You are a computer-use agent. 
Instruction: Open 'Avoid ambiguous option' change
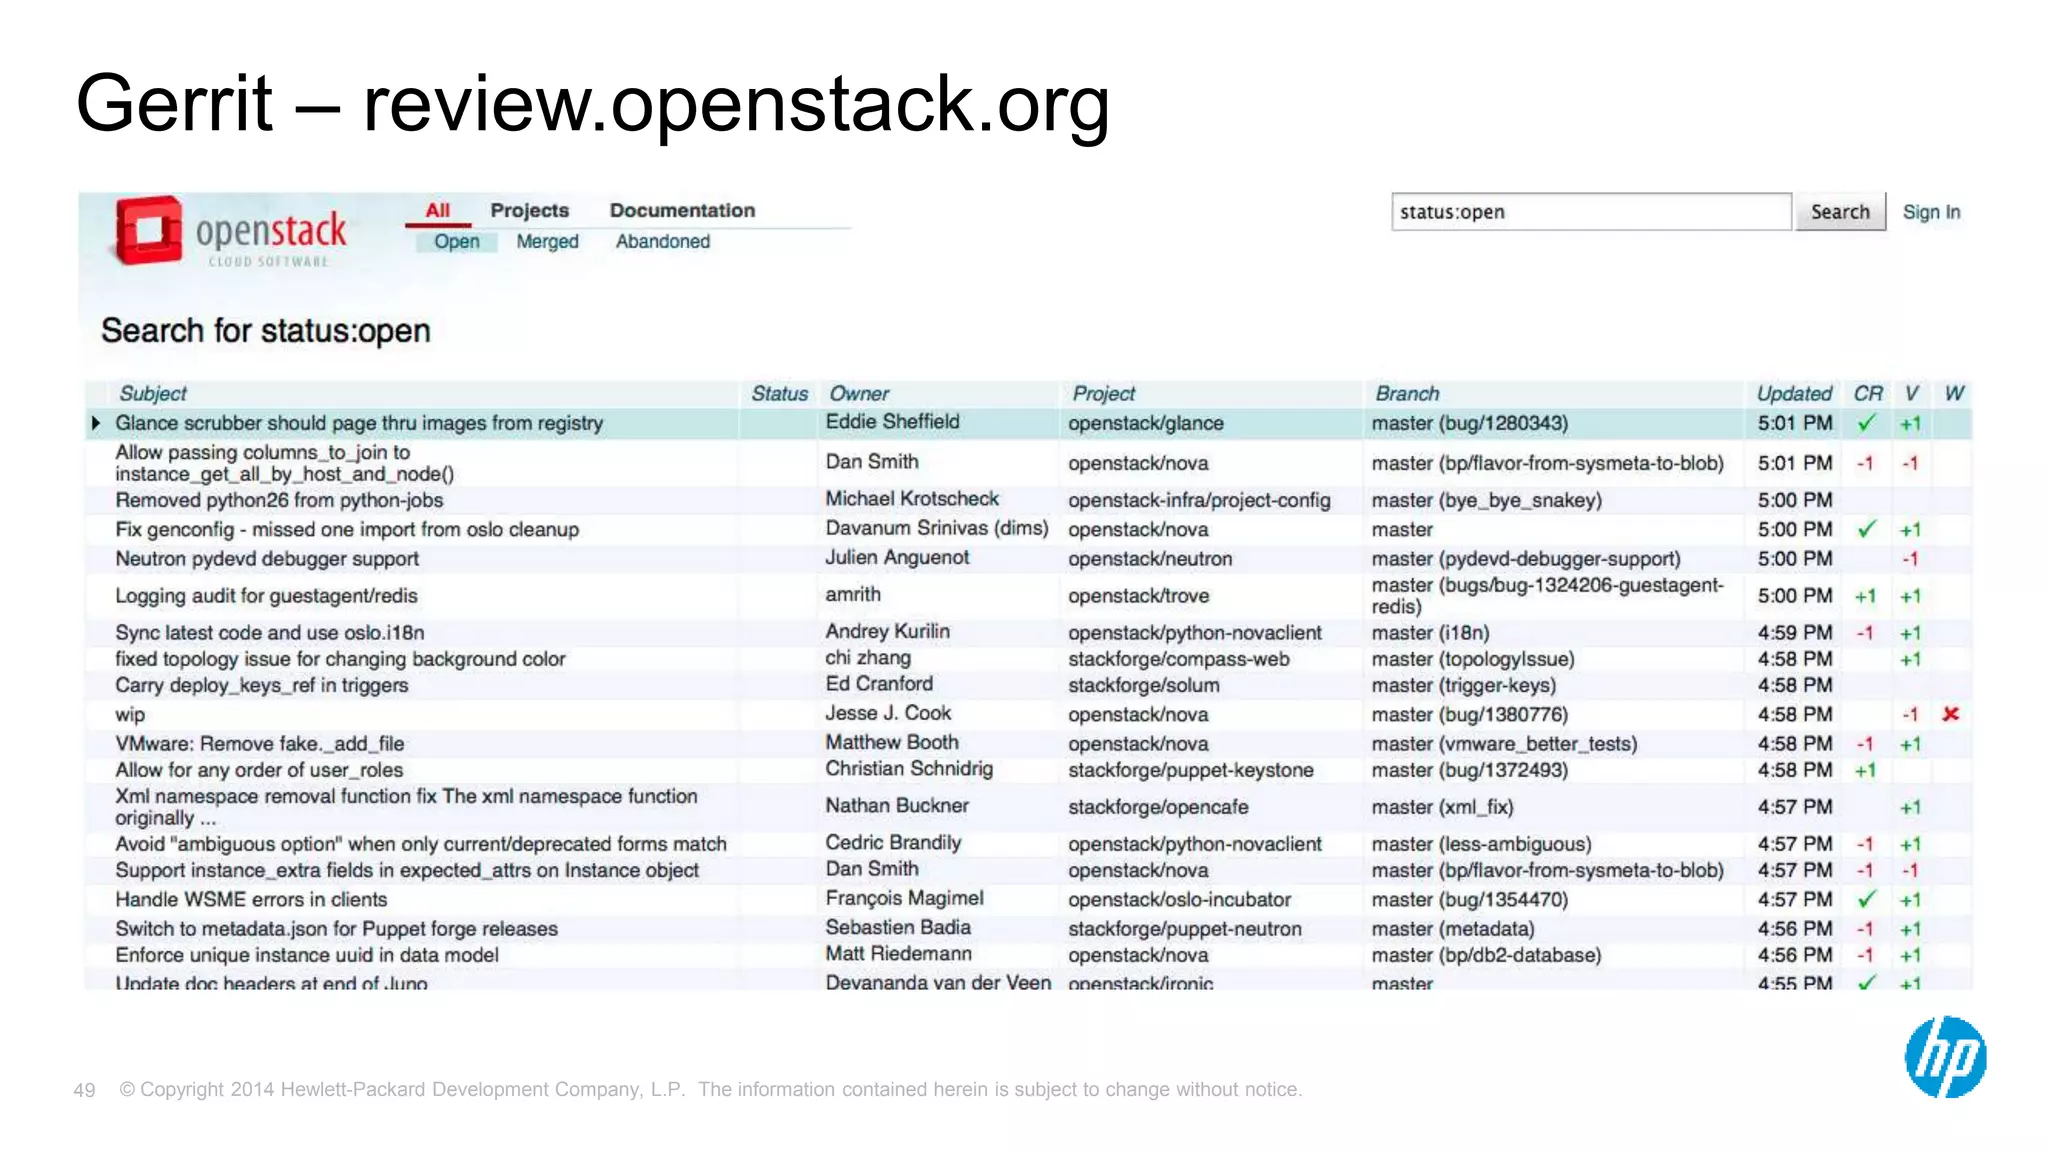pos(421,844)
